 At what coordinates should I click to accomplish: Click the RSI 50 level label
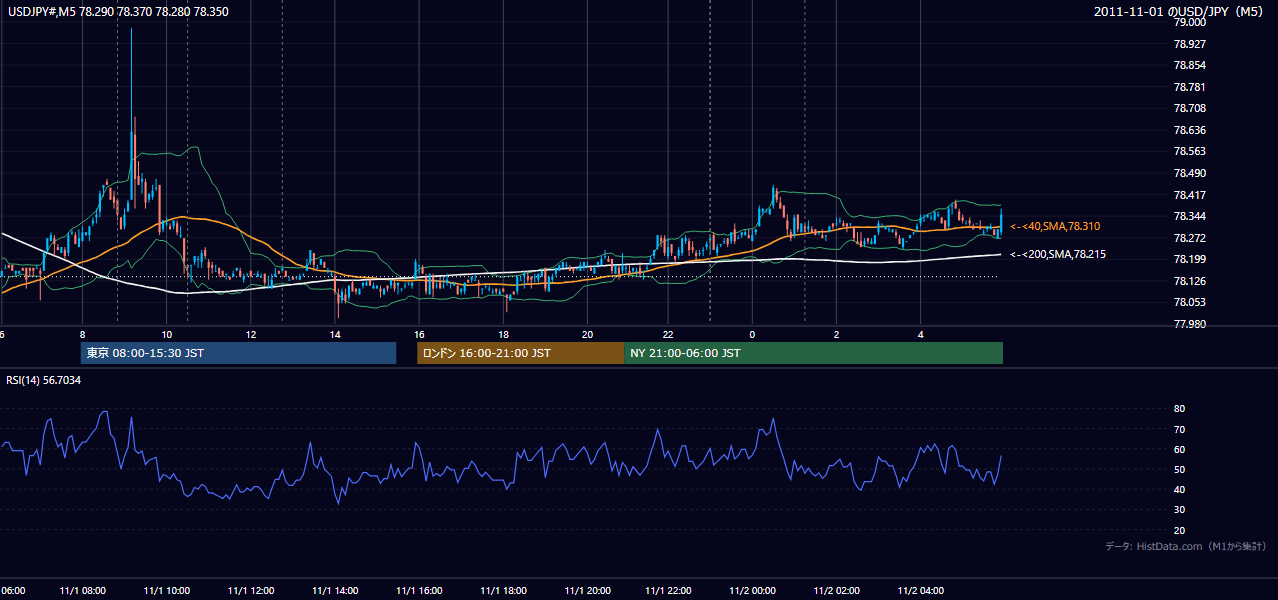pos(1179,469)
